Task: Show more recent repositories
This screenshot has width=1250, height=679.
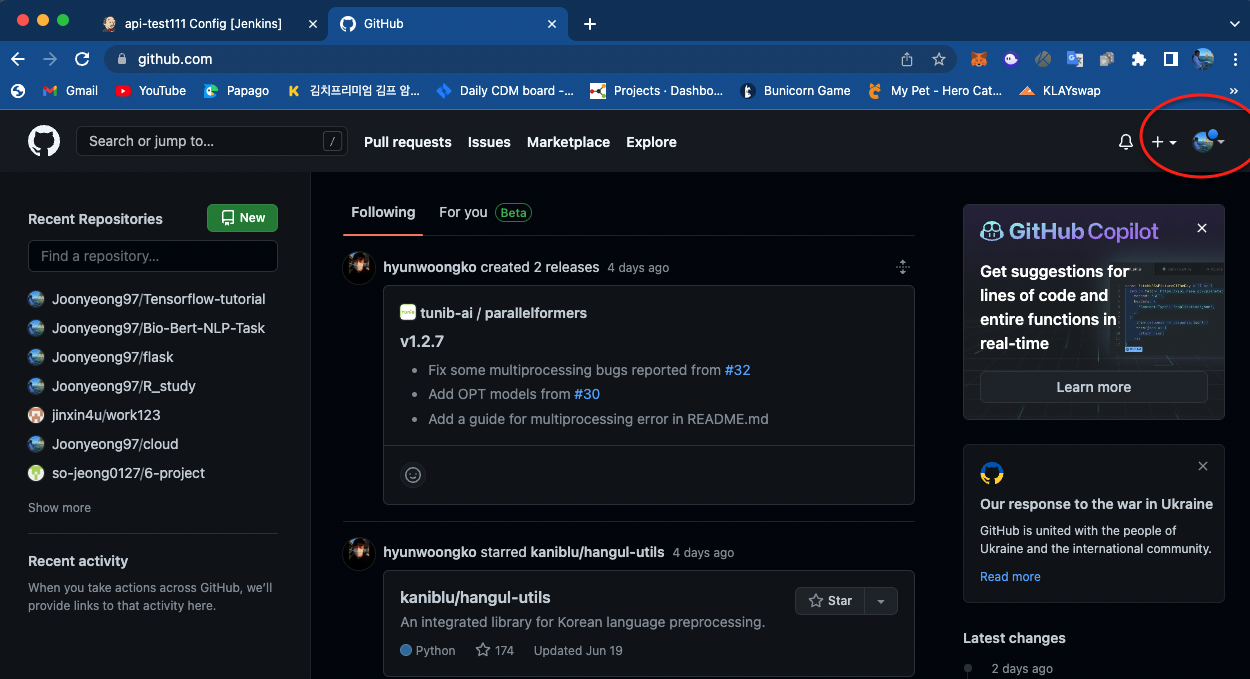Action: [x=59, y=508]
